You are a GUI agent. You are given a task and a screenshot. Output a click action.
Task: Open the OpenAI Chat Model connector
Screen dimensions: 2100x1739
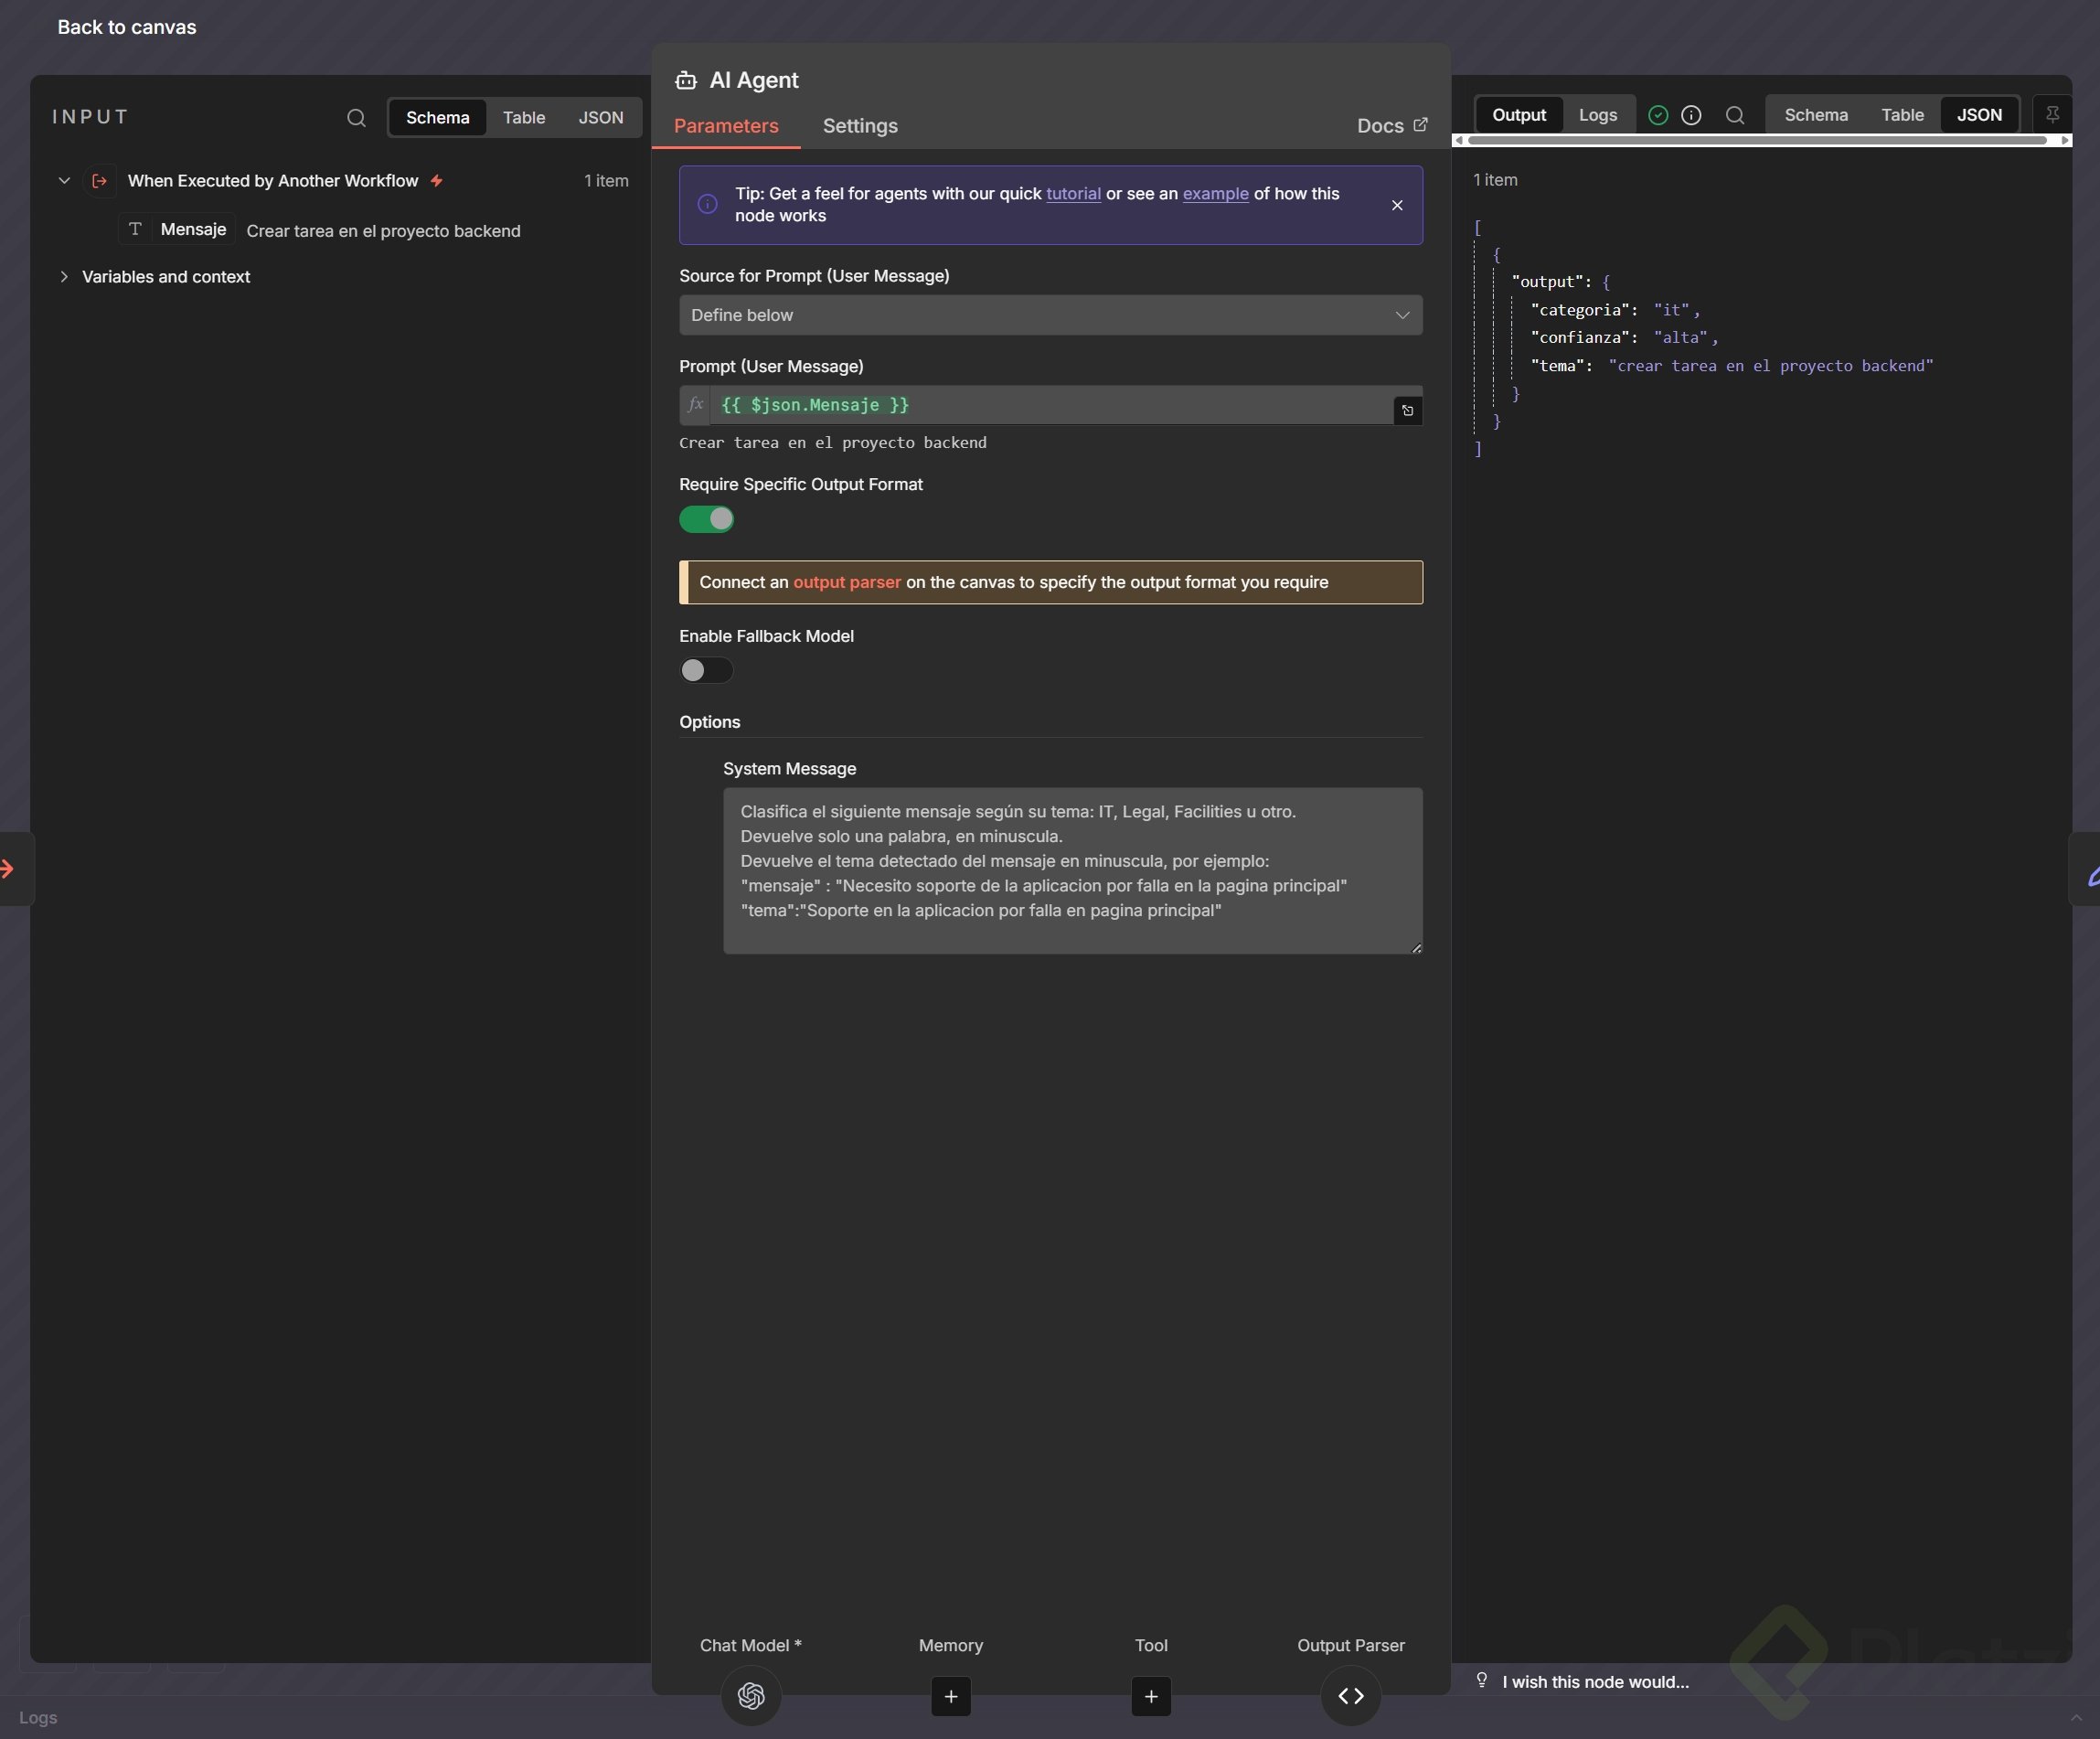(751, 1696)
